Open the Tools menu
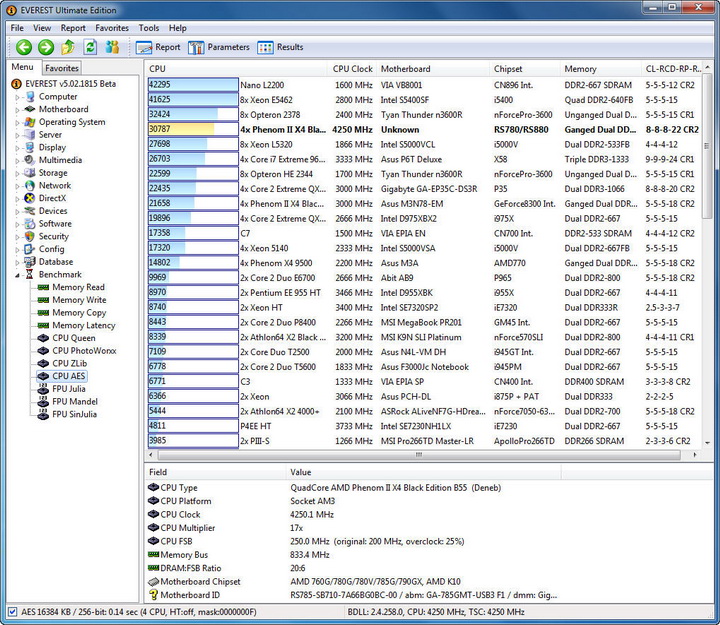 (149, 28)
